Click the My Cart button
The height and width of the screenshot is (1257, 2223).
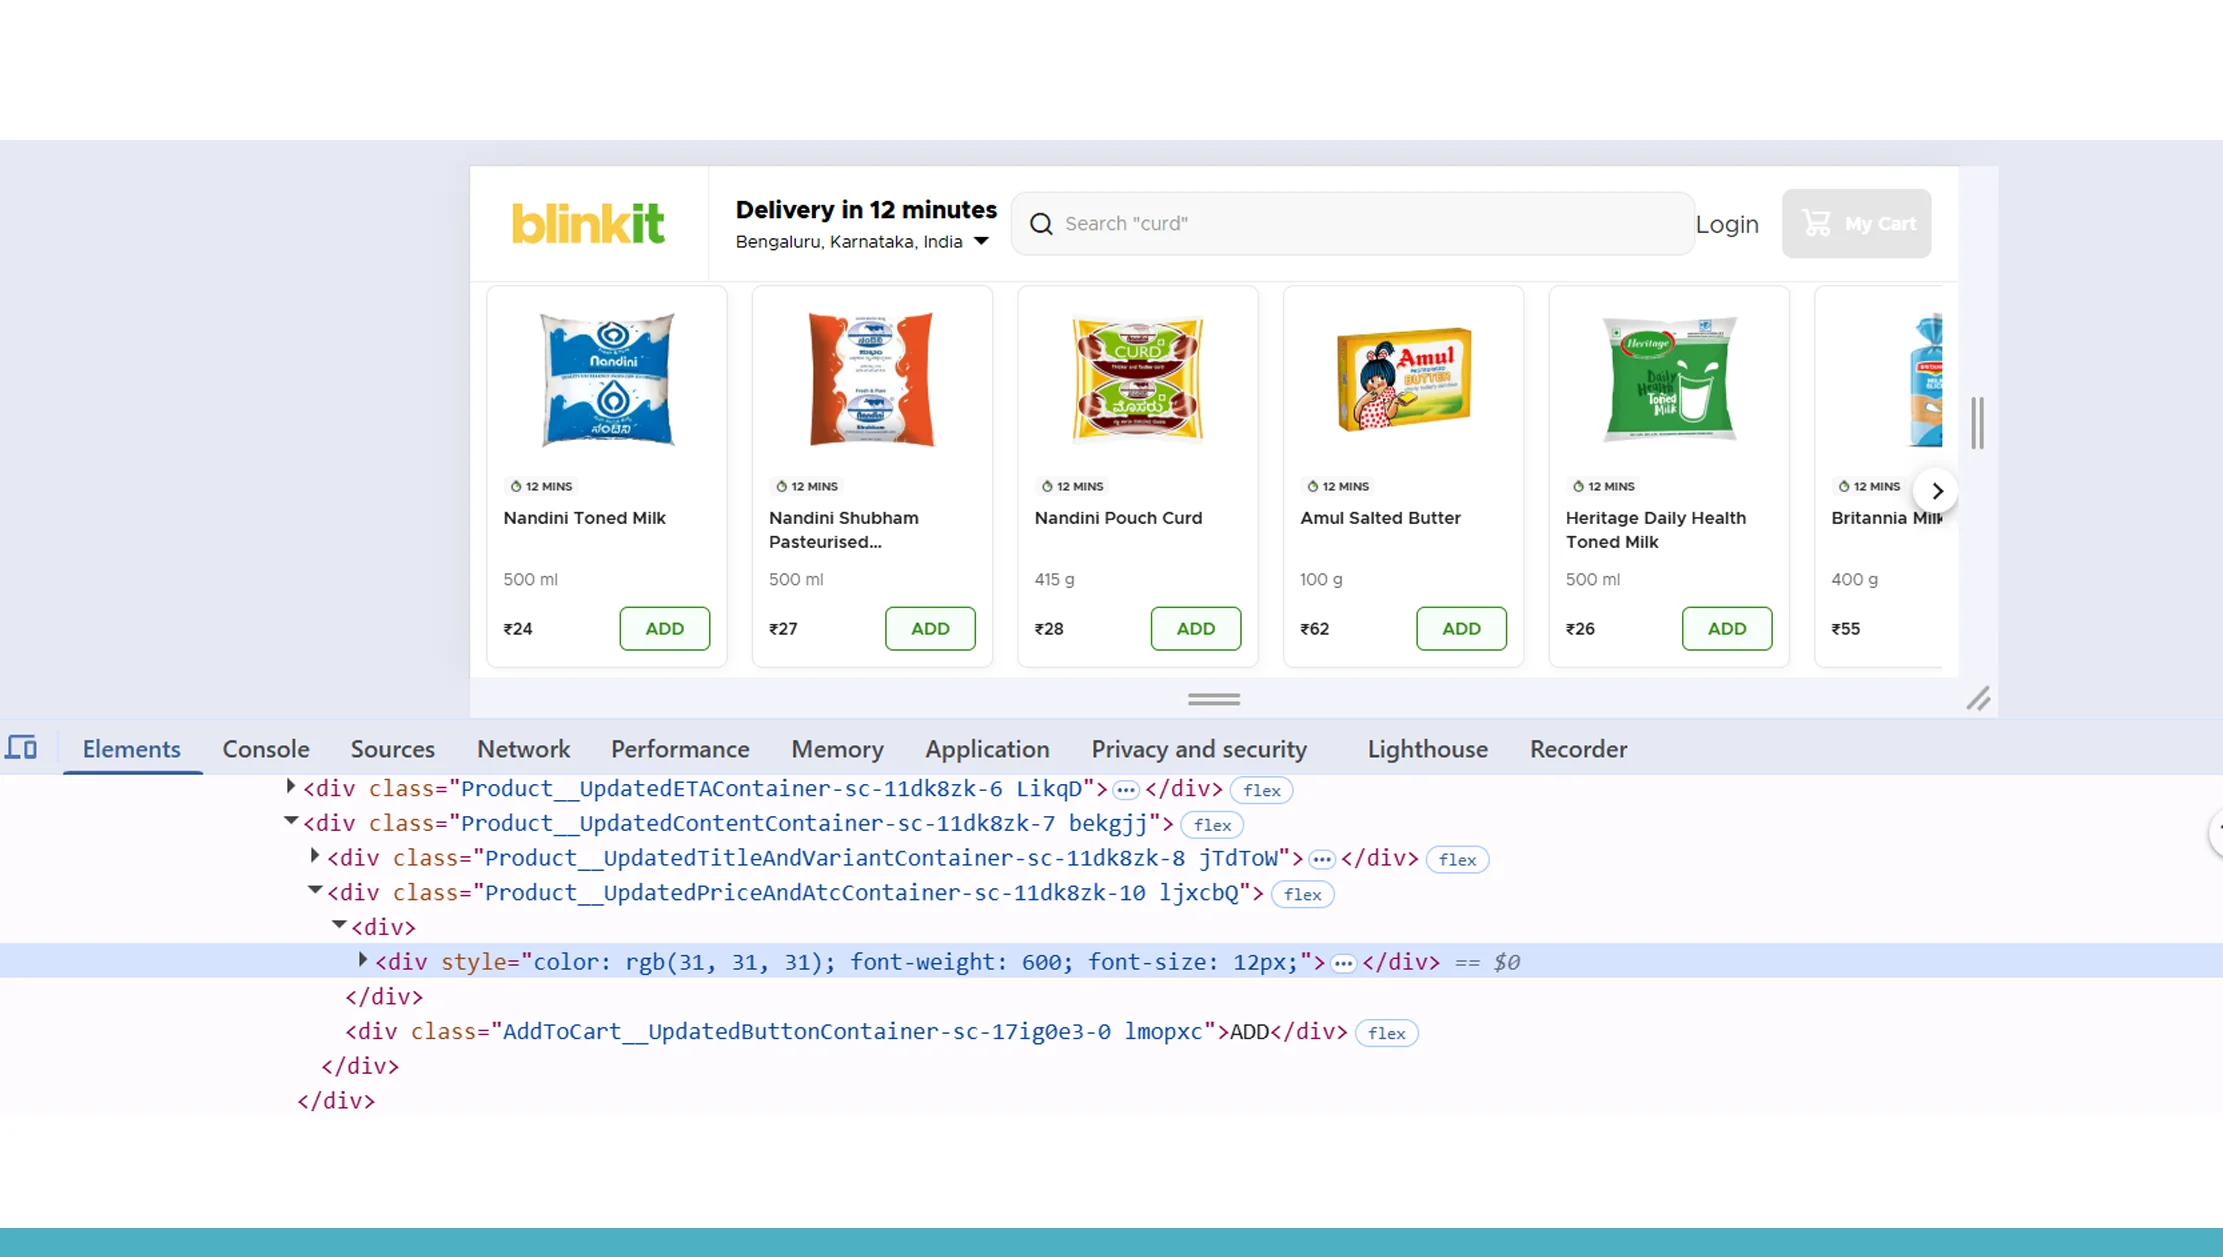(x=1856, y=223)
